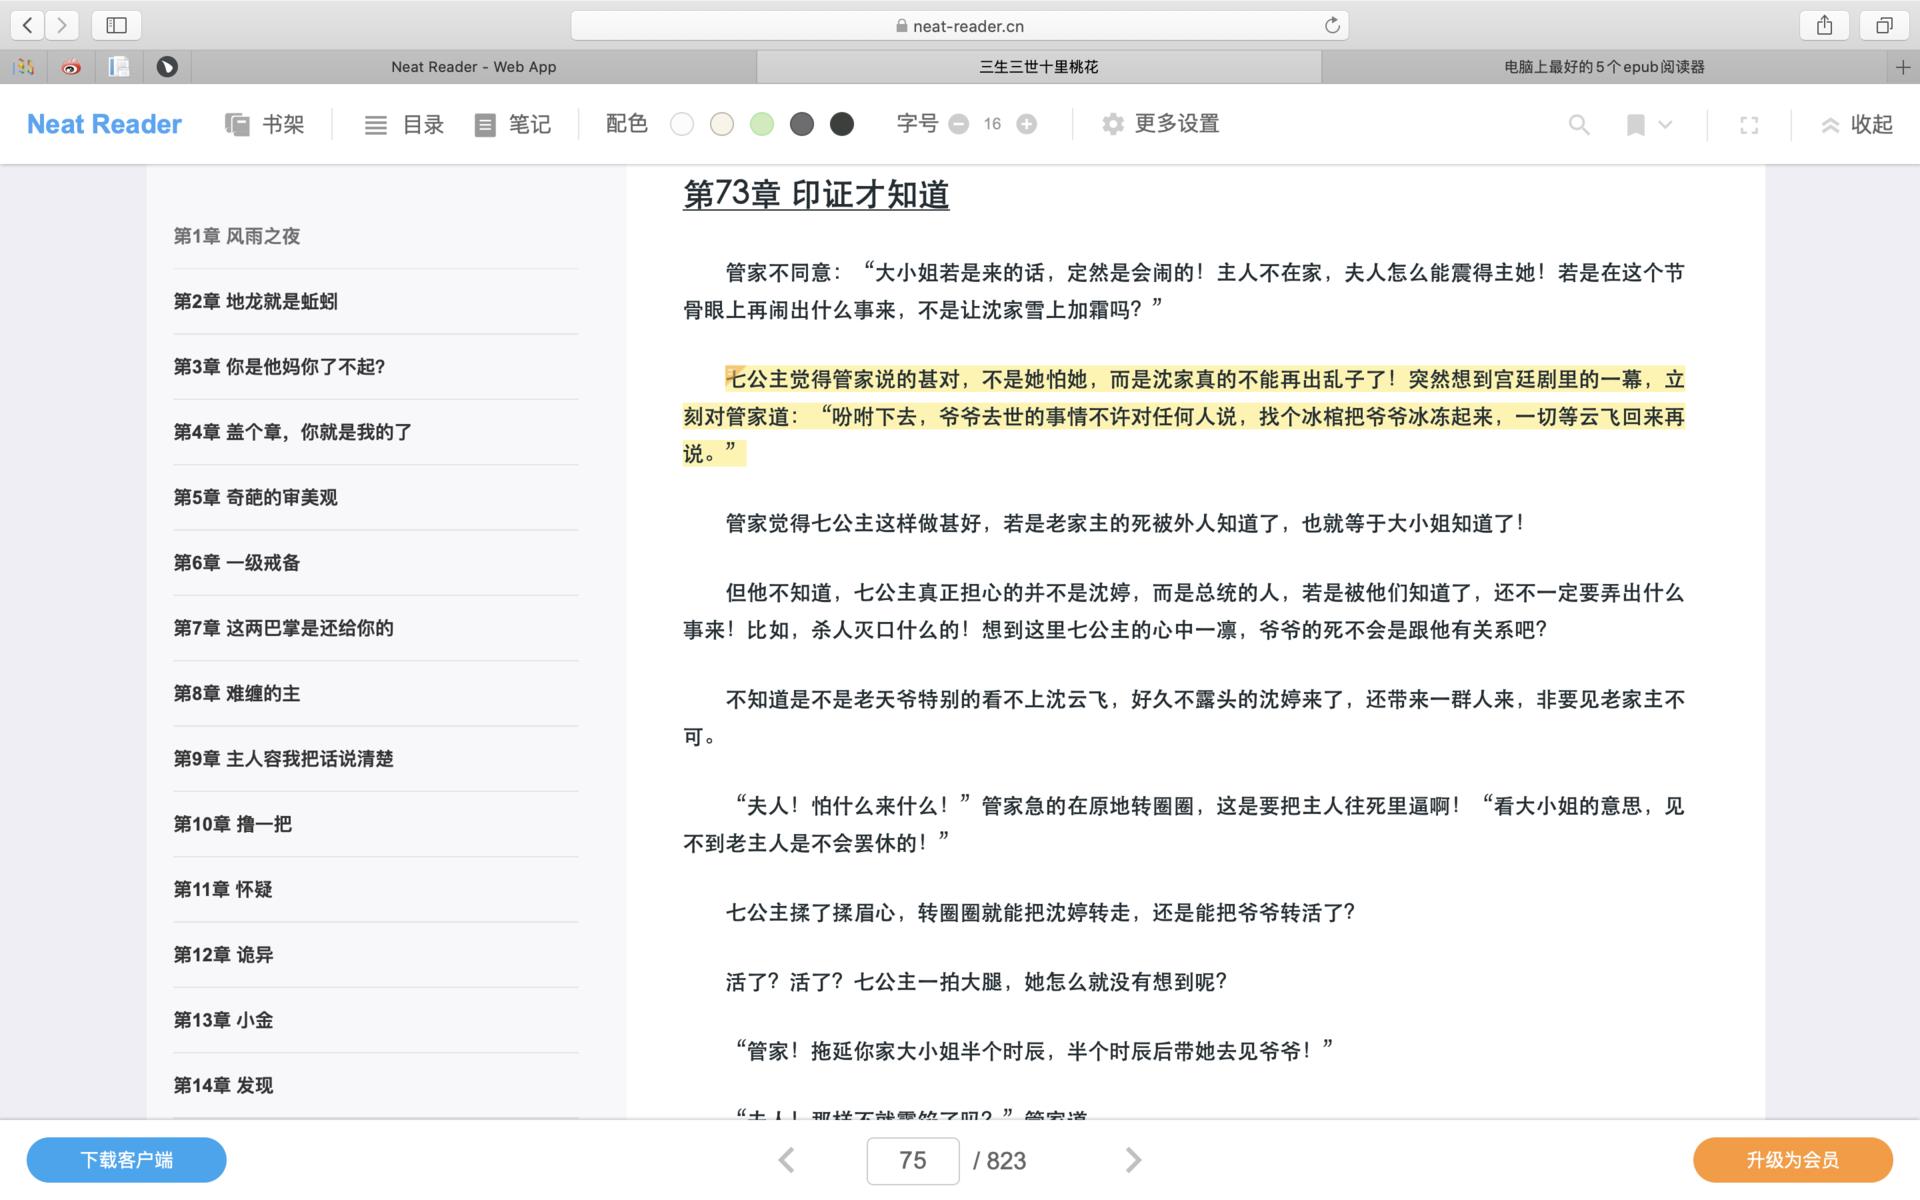Collapse toolbar with 收起 button

tap(1857, 124)
